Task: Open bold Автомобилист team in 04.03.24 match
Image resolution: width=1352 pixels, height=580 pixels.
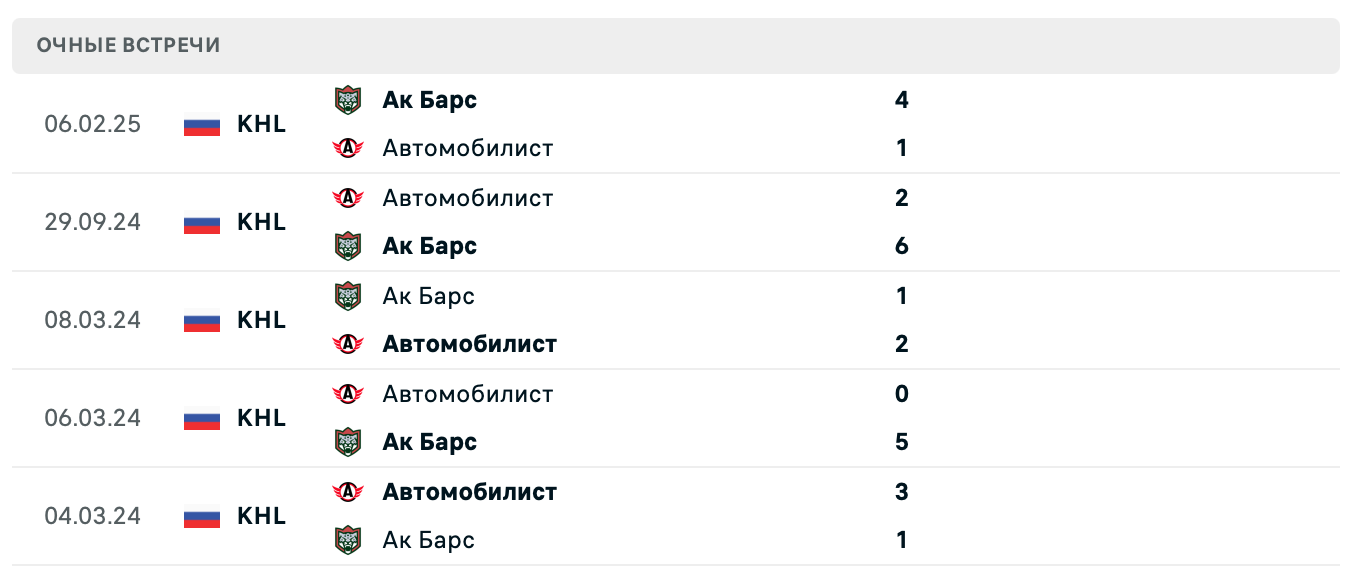Action: [x=469, y=492]
